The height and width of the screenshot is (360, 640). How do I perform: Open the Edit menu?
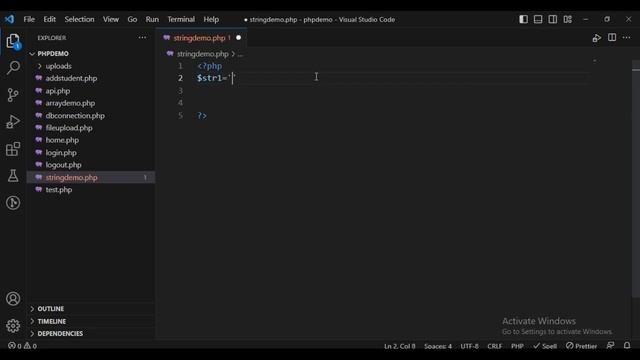pos(49,19)
